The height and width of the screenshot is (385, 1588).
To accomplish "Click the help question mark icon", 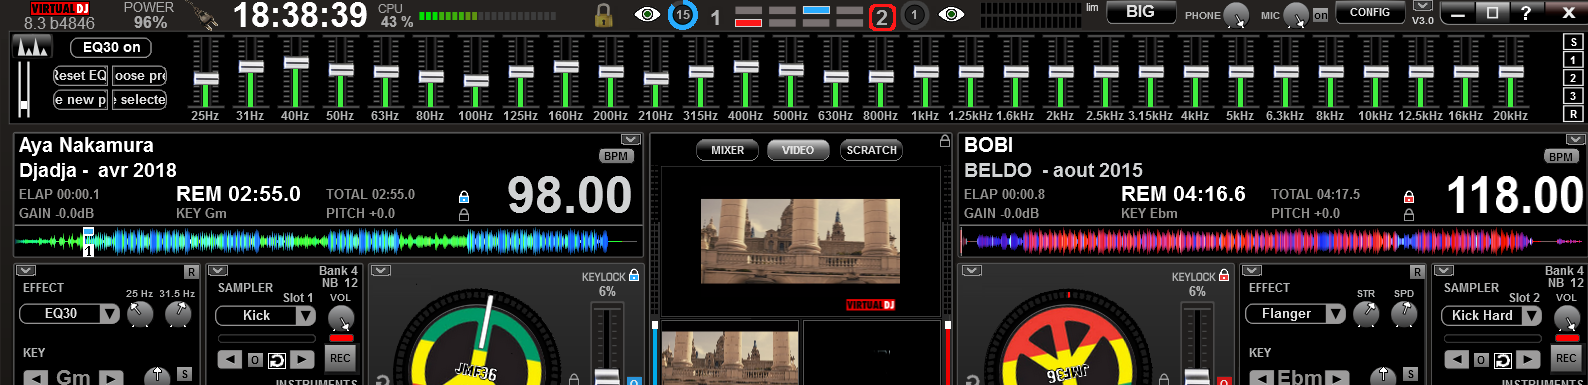I will pos(1525,13).
